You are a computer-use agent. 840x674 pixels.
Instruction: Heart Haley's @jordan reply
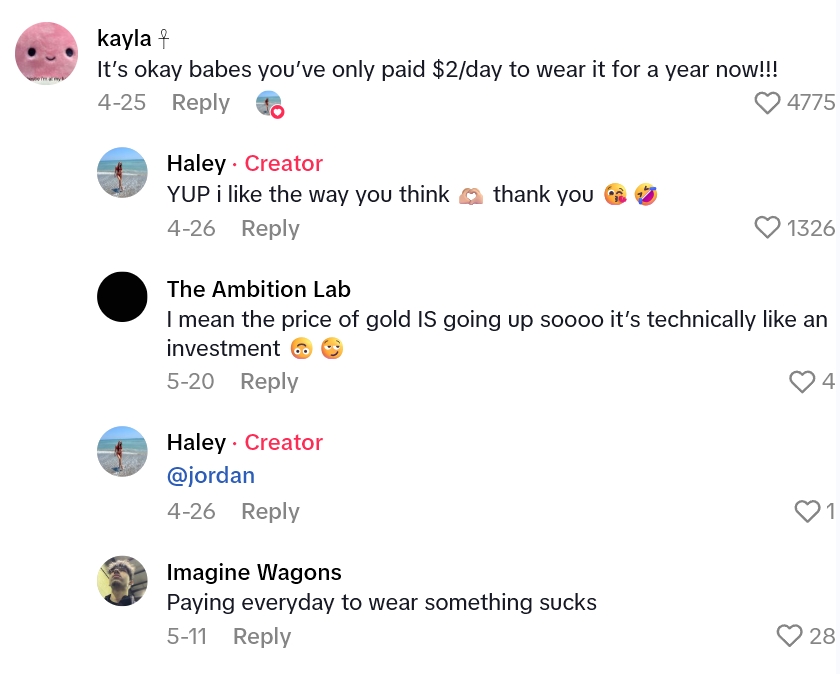tap(807, 511)
